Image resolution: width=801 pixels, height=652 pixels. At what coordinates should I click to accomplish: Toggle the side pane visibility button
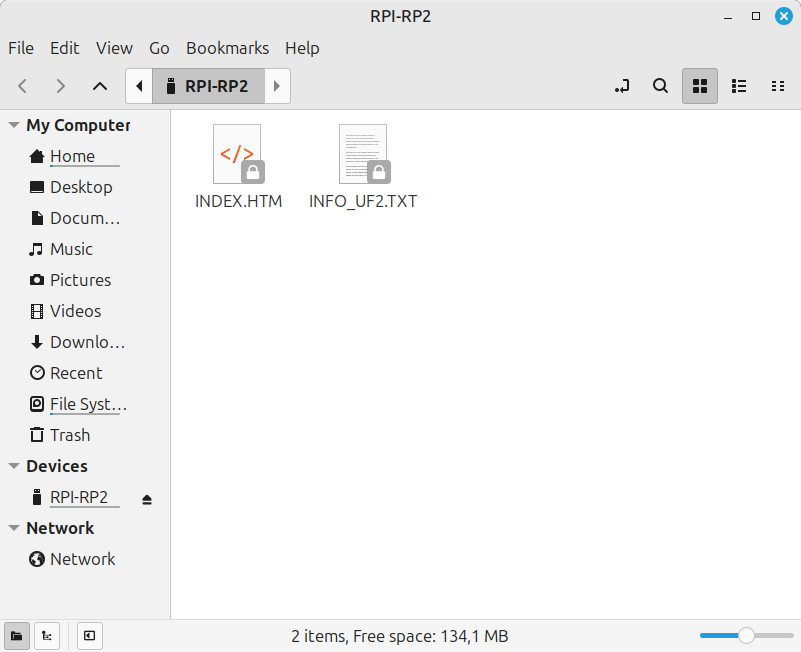89,636
